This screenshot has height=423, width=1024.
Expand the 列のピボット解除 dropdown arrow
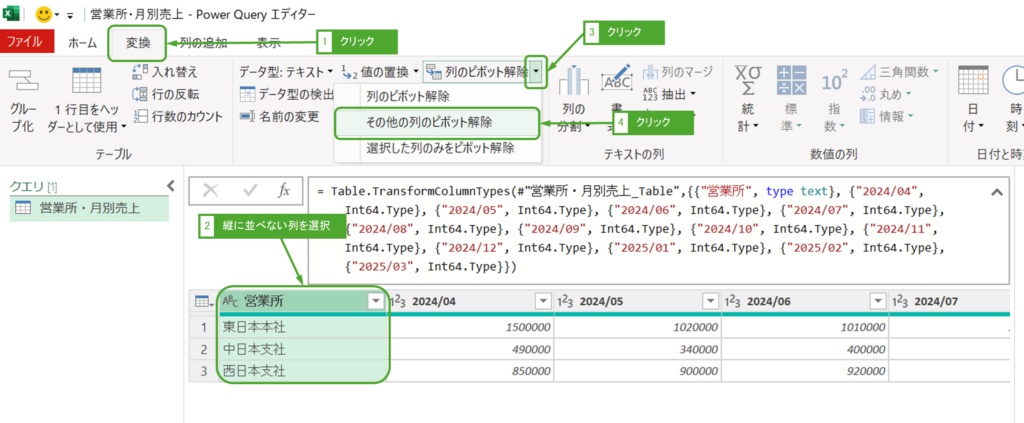536,71
